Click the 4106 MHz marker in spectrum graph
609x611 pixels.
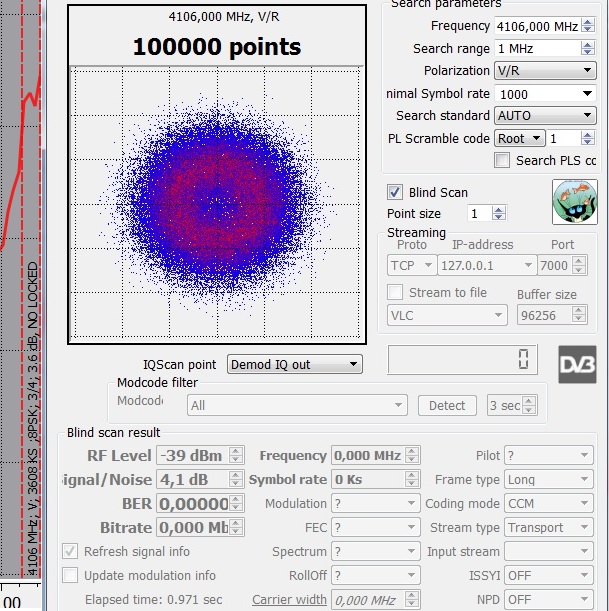point(33,419)
